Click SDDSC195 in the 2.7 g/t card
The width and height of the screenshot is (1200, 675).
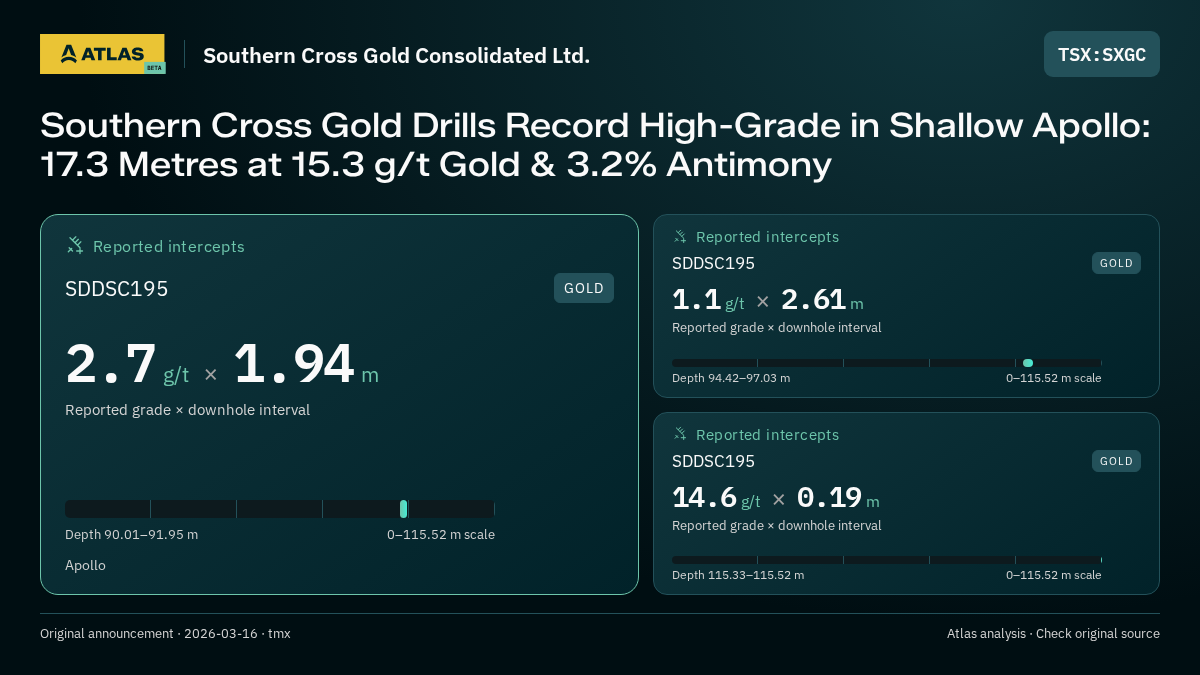pos(116,289)
